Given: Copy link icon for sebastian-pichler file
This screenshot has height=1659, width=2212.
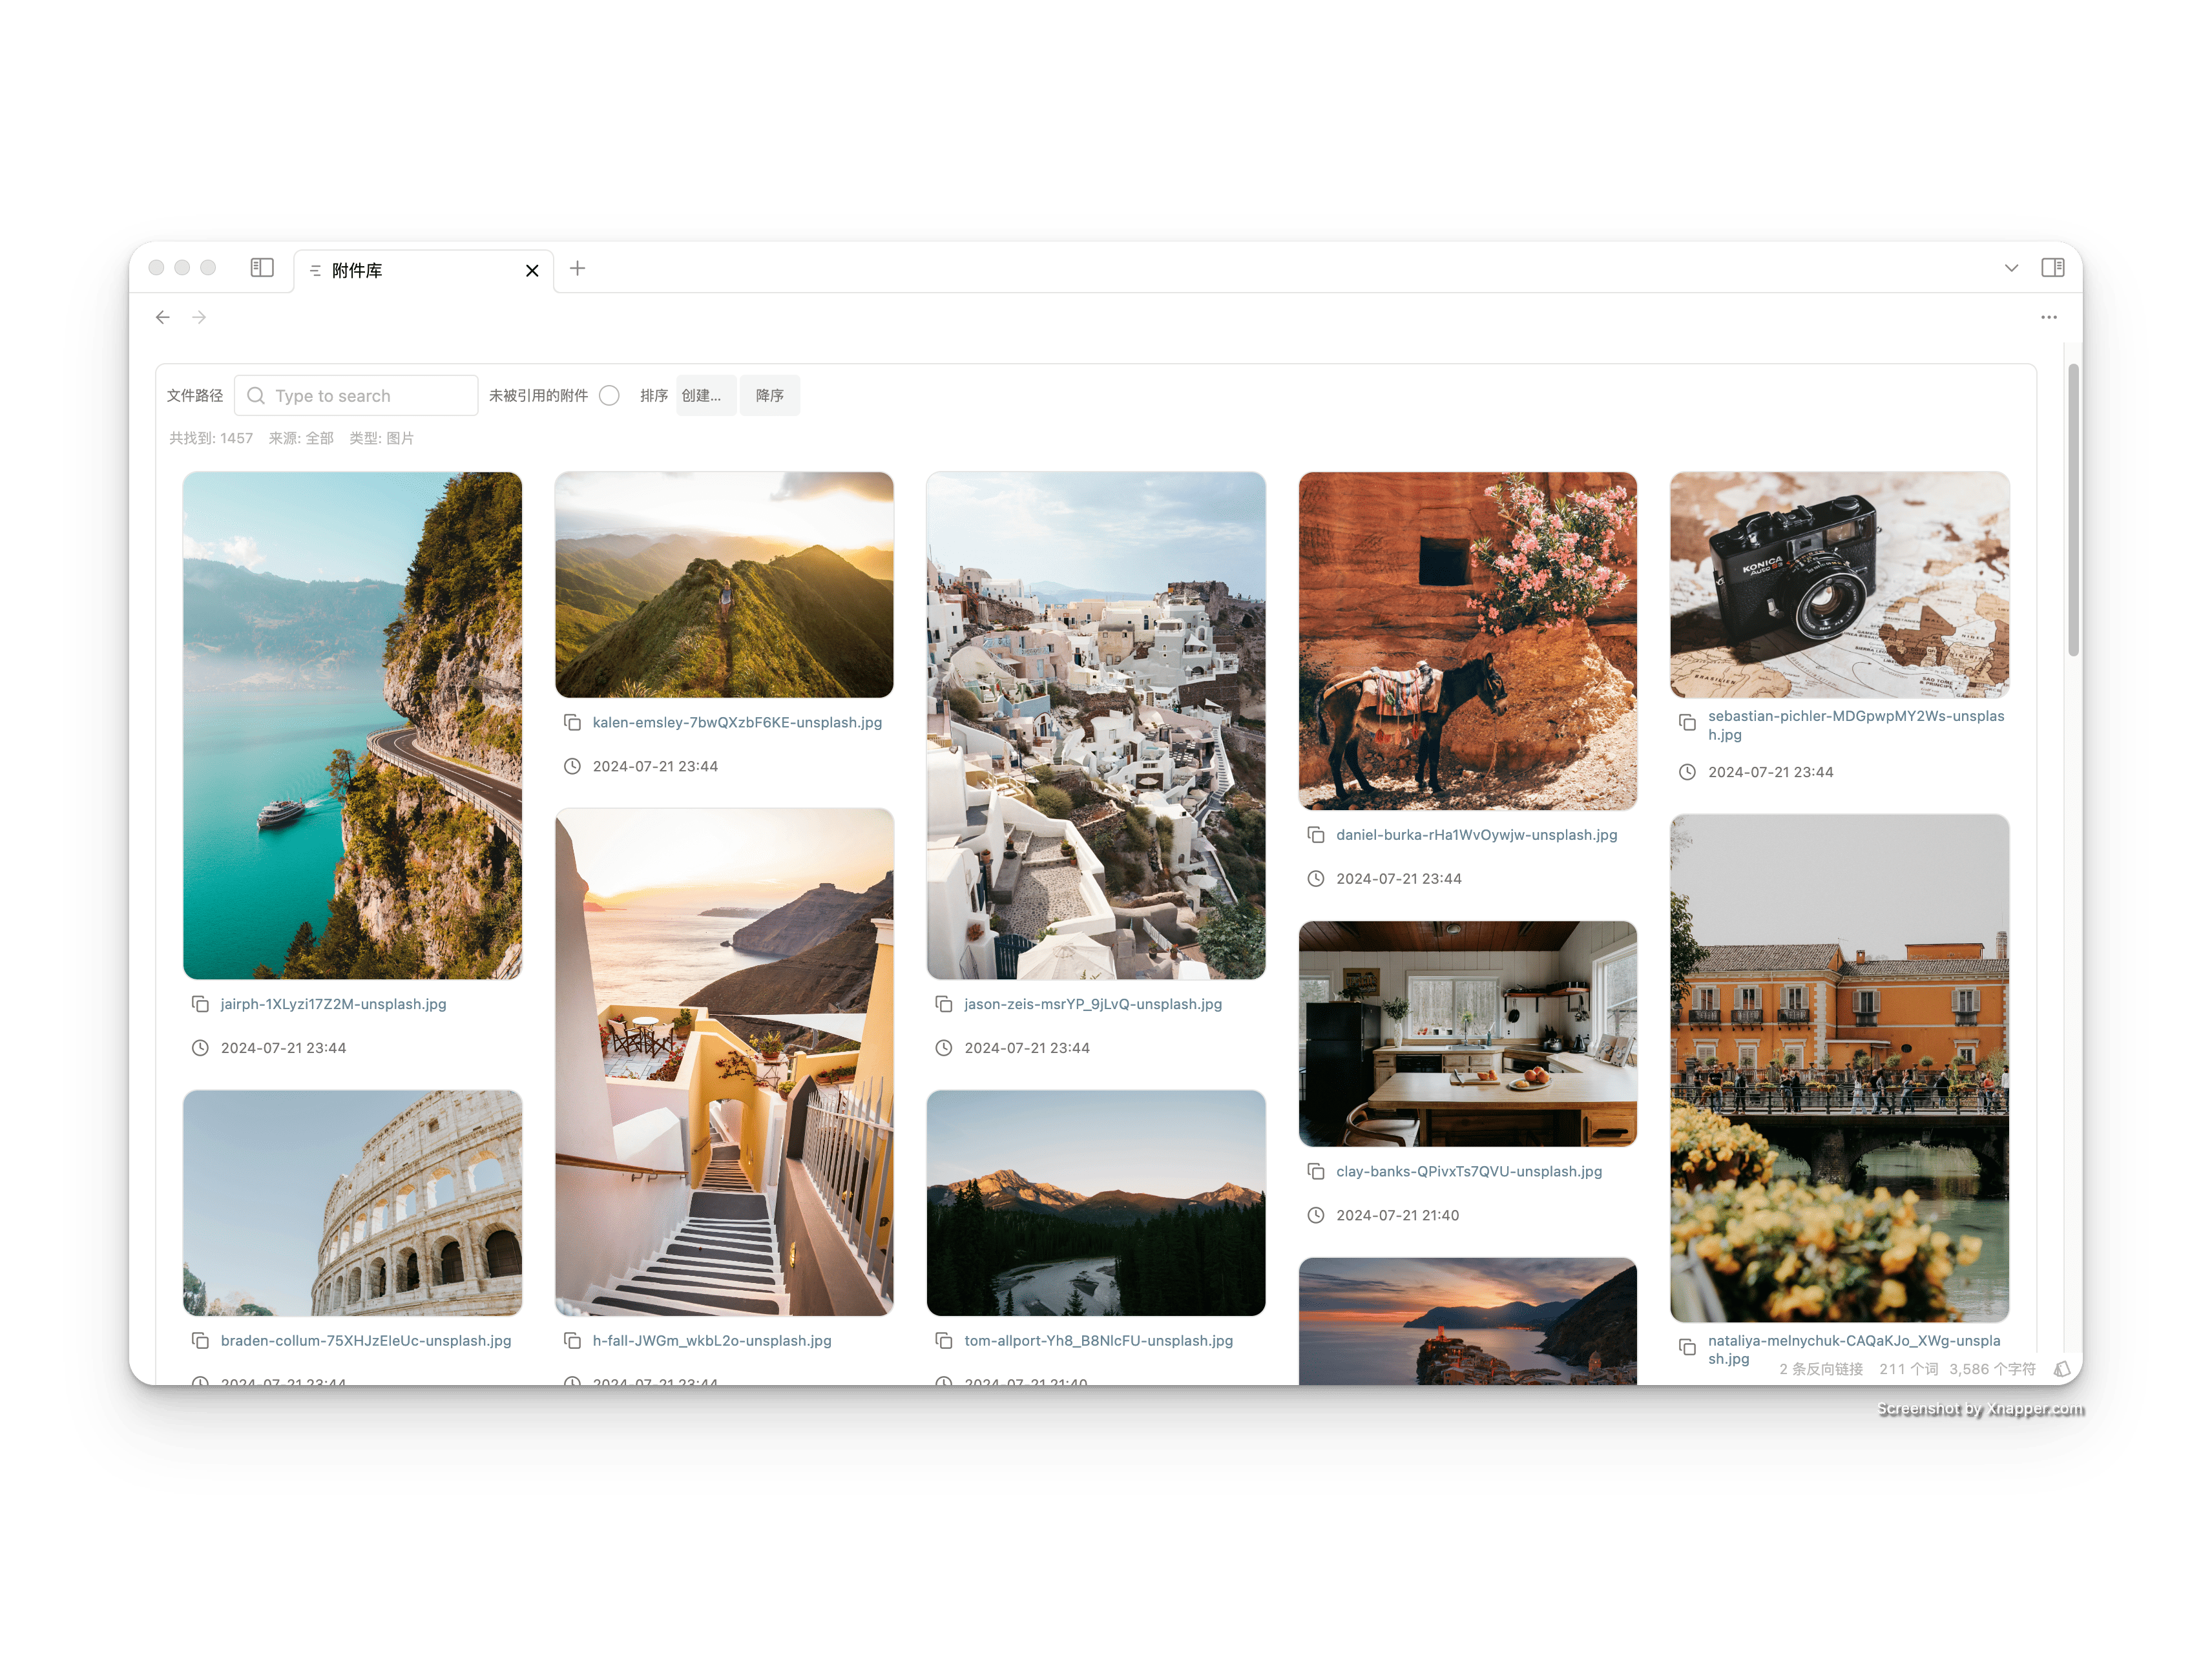Looking at the screenshot, I should pos(1687,722).
